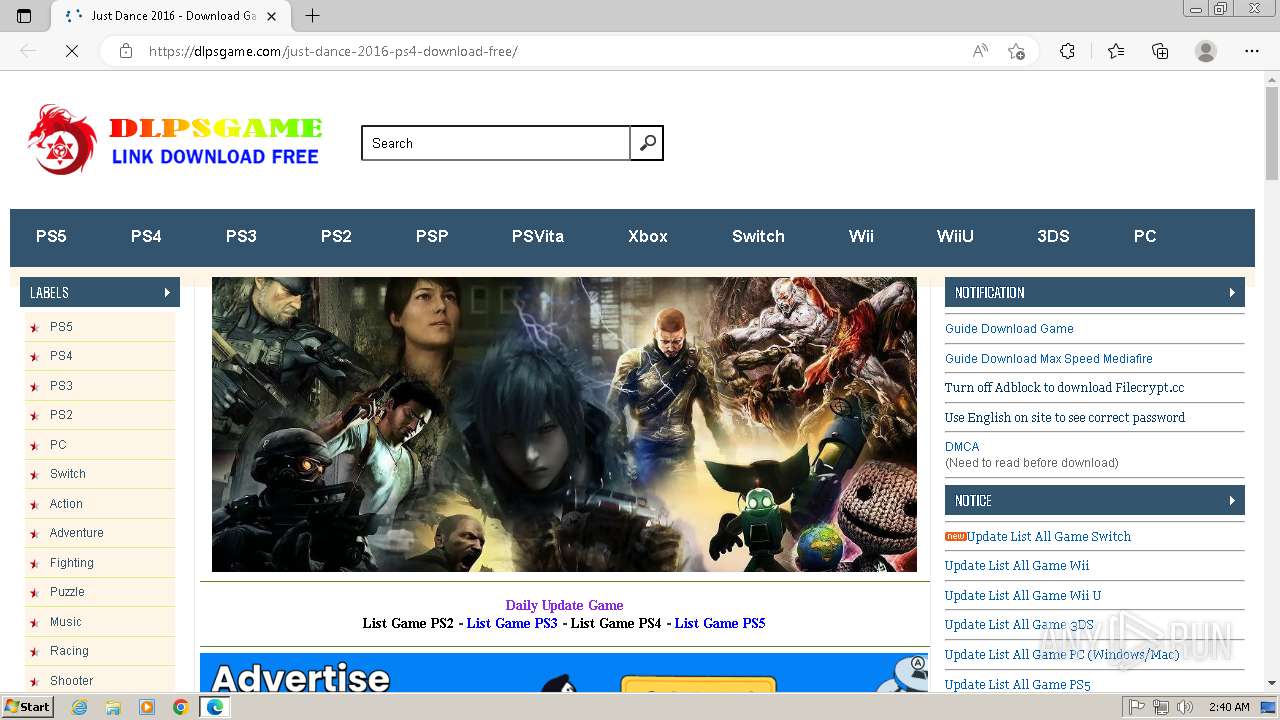Open Update List All Game PS5 link
This screenshot has width=1280, height=720.
pyautogui.click(x=1018, y=685)
